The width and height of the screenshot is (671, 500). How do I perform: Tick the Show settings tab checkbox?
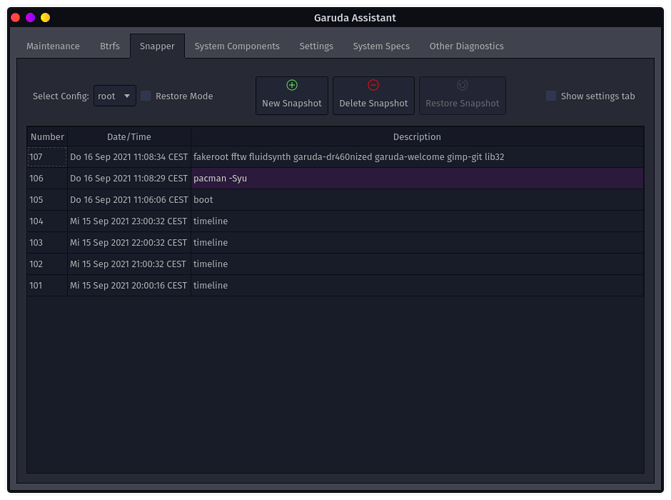pos(551,96)
